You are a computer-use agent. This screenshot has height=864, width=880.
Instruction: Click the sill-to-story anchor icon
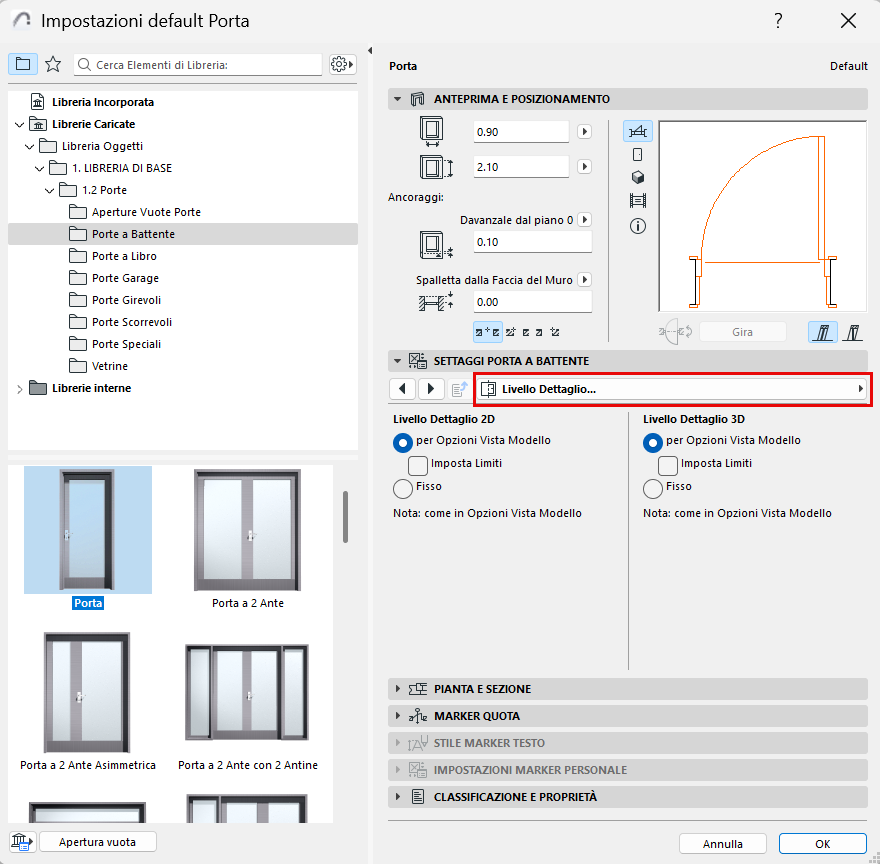(x=436, y=244)
